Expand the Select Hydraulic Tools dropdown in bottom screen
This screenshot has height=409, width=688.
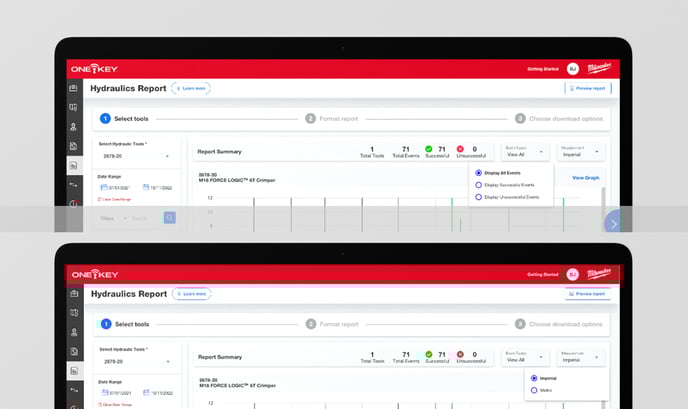137,362
